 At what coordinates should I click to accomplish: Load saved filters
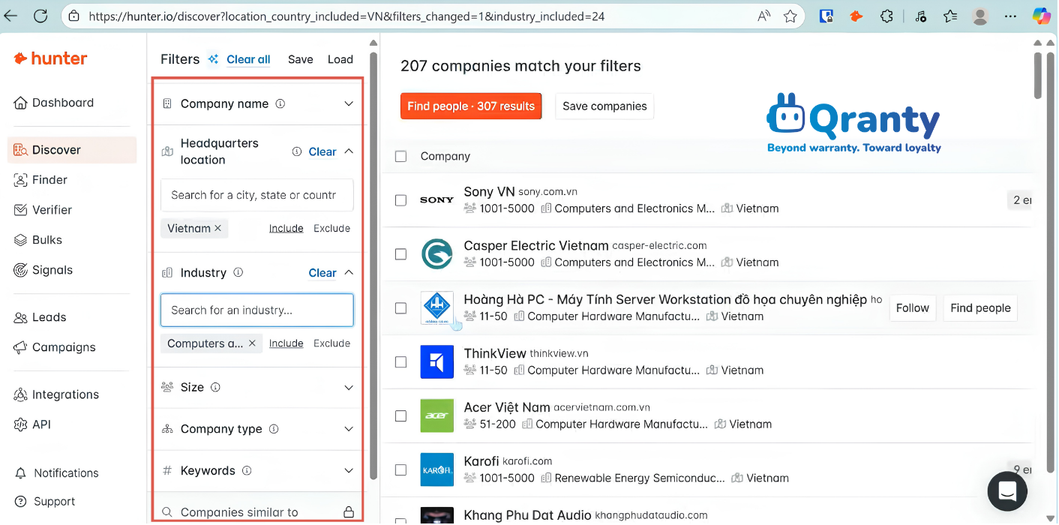(x=340, y=59)
